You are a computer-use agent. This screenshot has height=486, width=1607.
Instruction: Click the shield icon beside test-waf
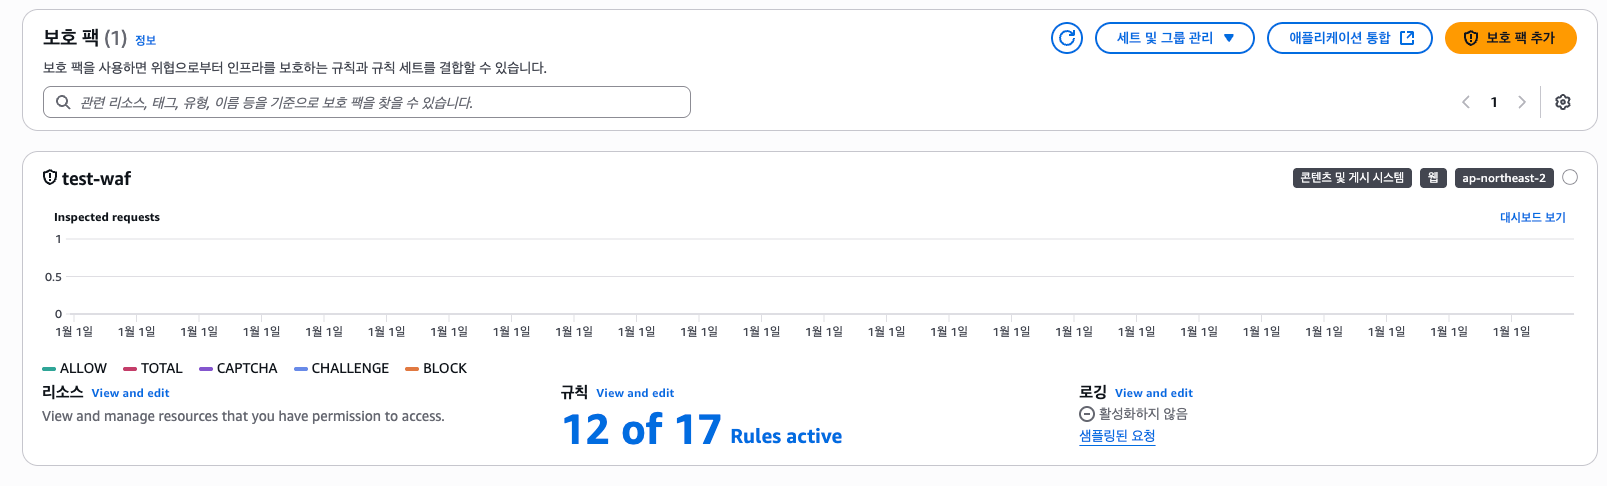pyautogui.click(x=50, y=178)
